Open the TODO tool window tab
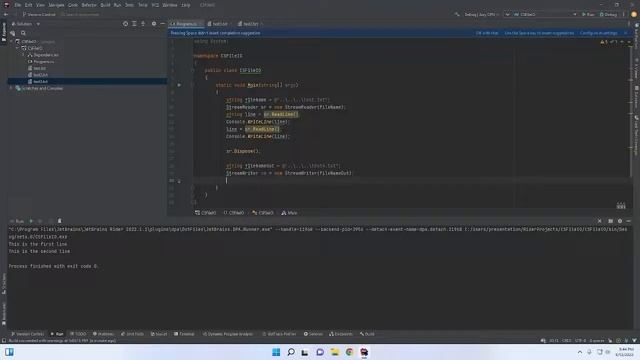Viewport: 640px width, 360px height. [x=78, y=334]
